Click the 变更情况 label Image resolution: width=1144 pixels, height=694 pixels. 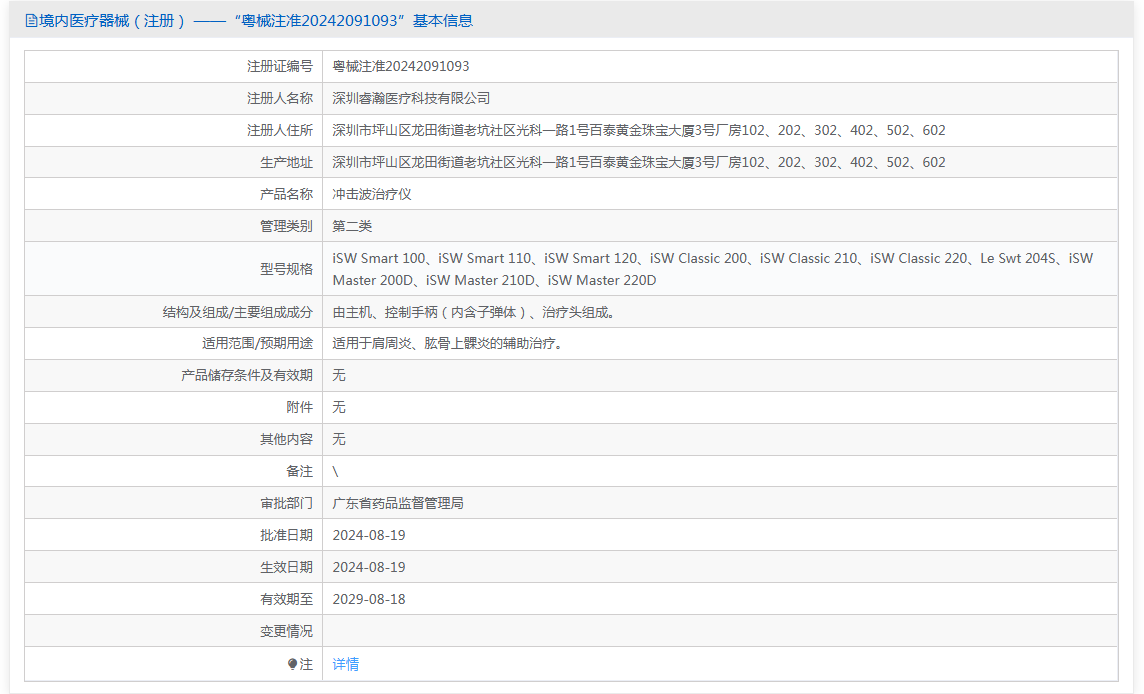click(x=287, y=631)
